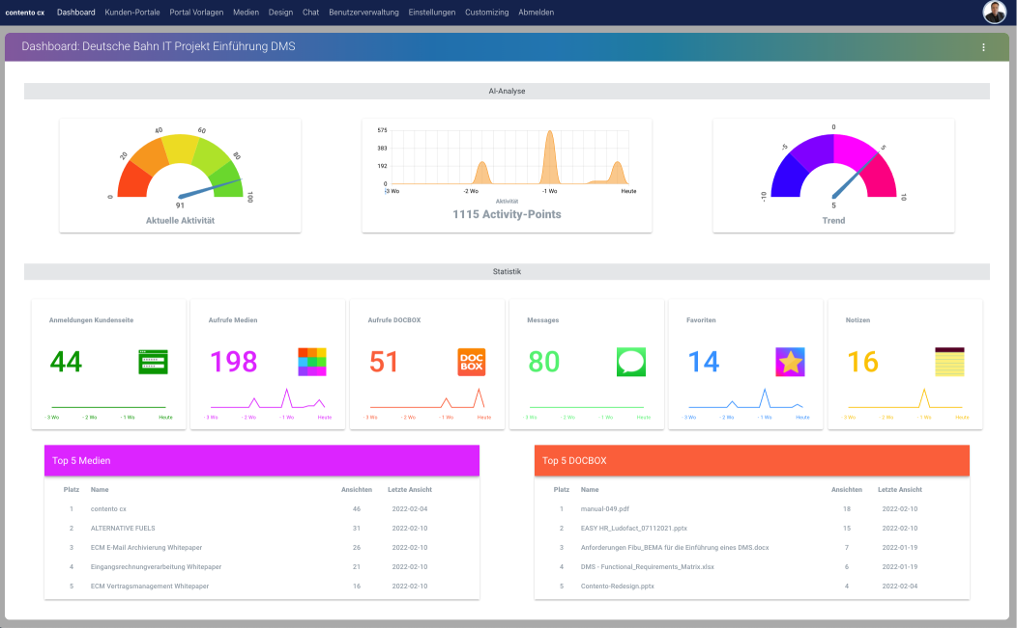
Task: Click the 1115 Activity-Points label
Action: coord(507,215)
